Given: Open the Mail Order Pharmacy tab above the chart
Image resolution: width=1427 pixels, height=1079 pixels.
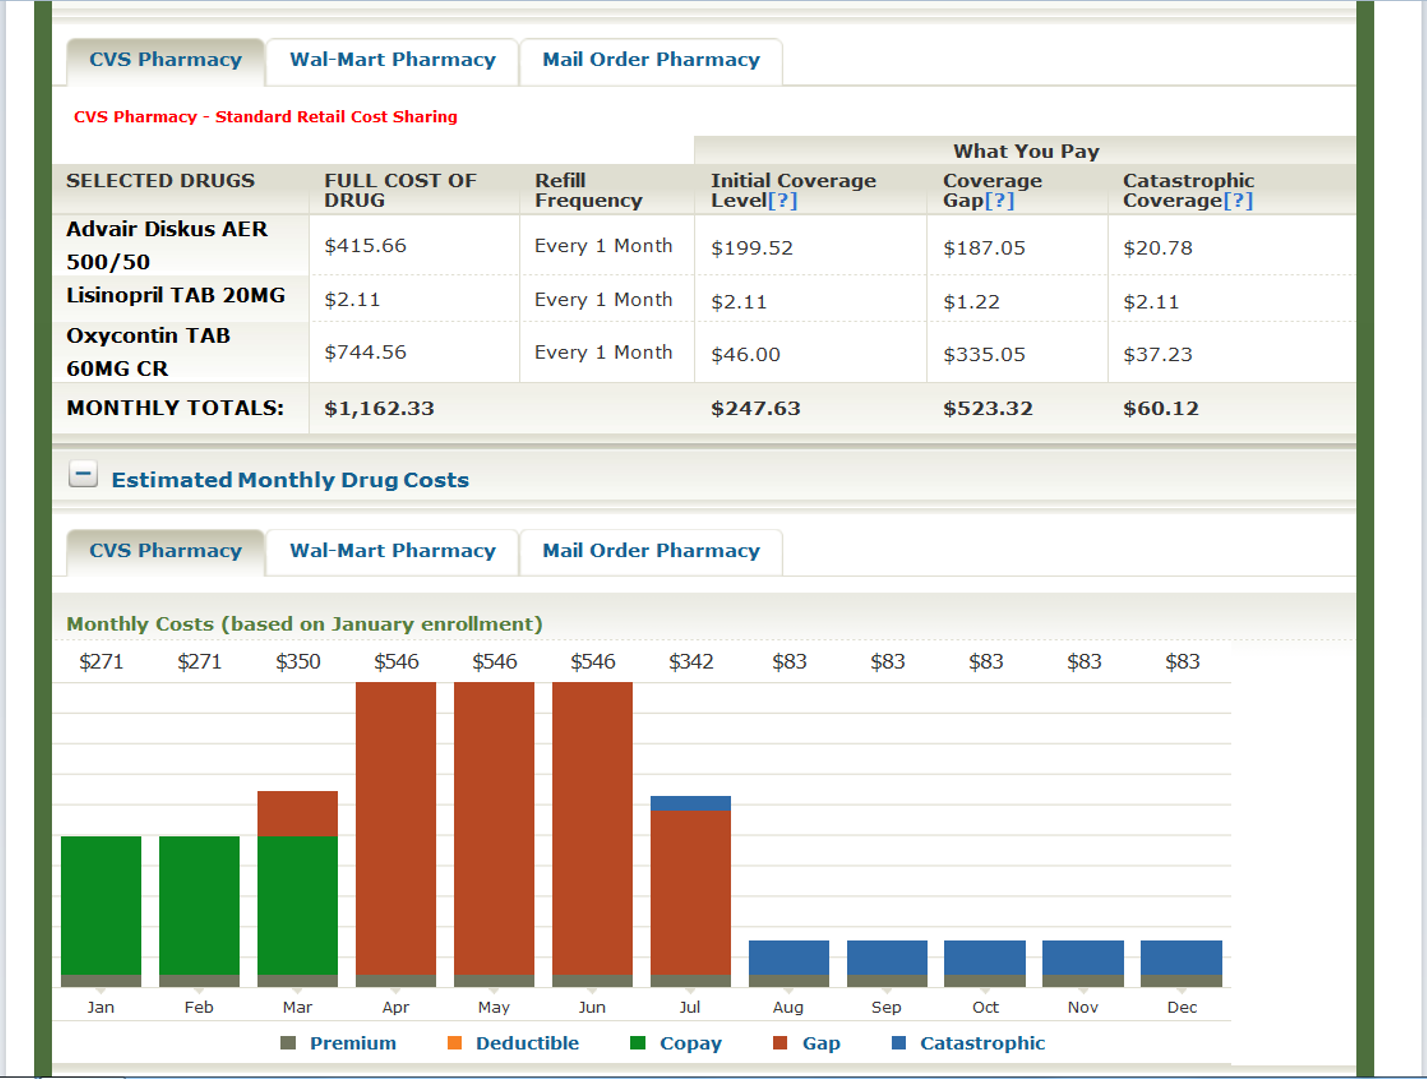Looking at the screenshot, I should click(651, 551).
